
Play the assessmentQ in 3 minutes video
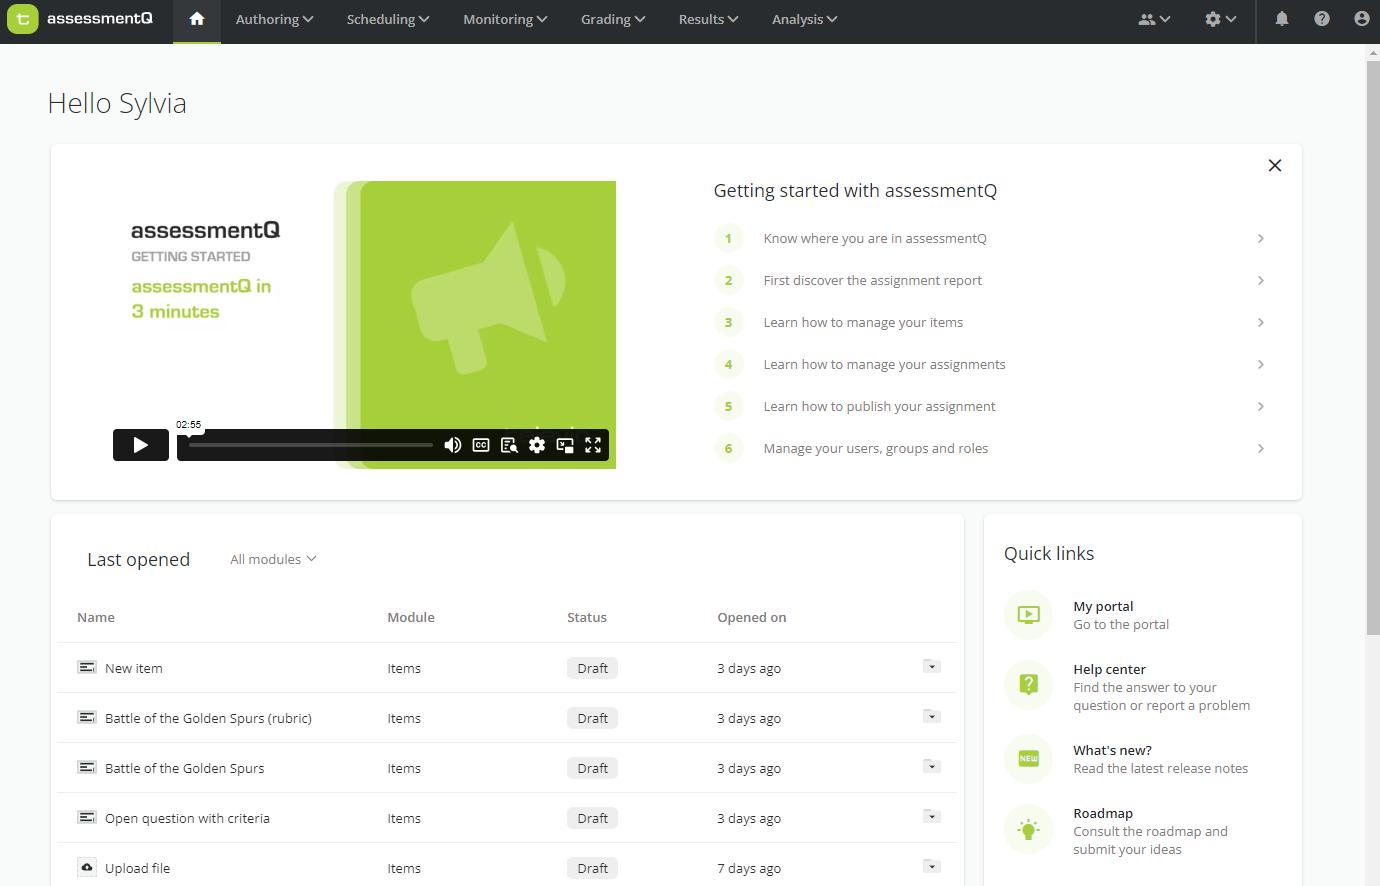pos(141,445)
